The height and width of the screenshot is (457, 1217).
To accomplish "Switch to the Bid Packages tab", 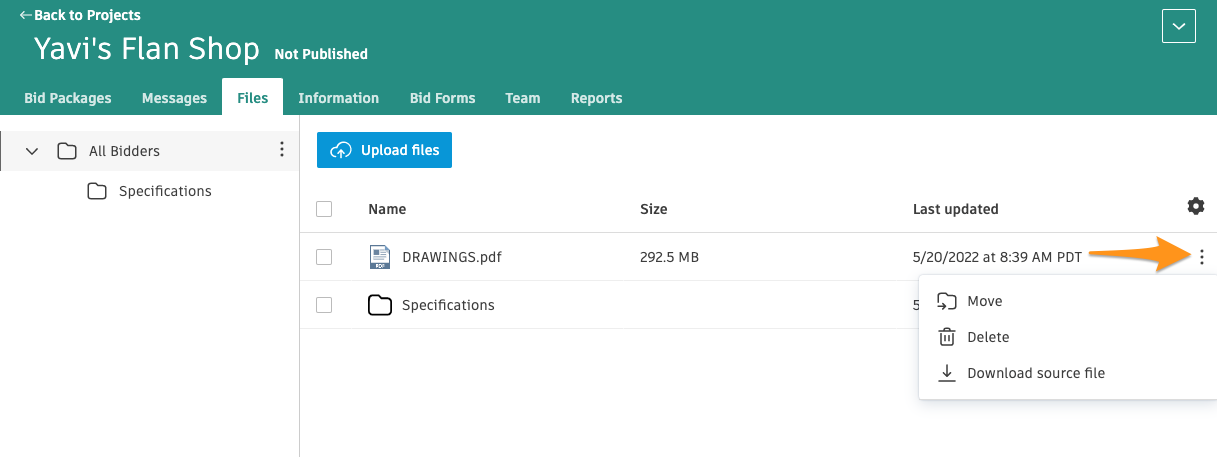I will 67,98.
